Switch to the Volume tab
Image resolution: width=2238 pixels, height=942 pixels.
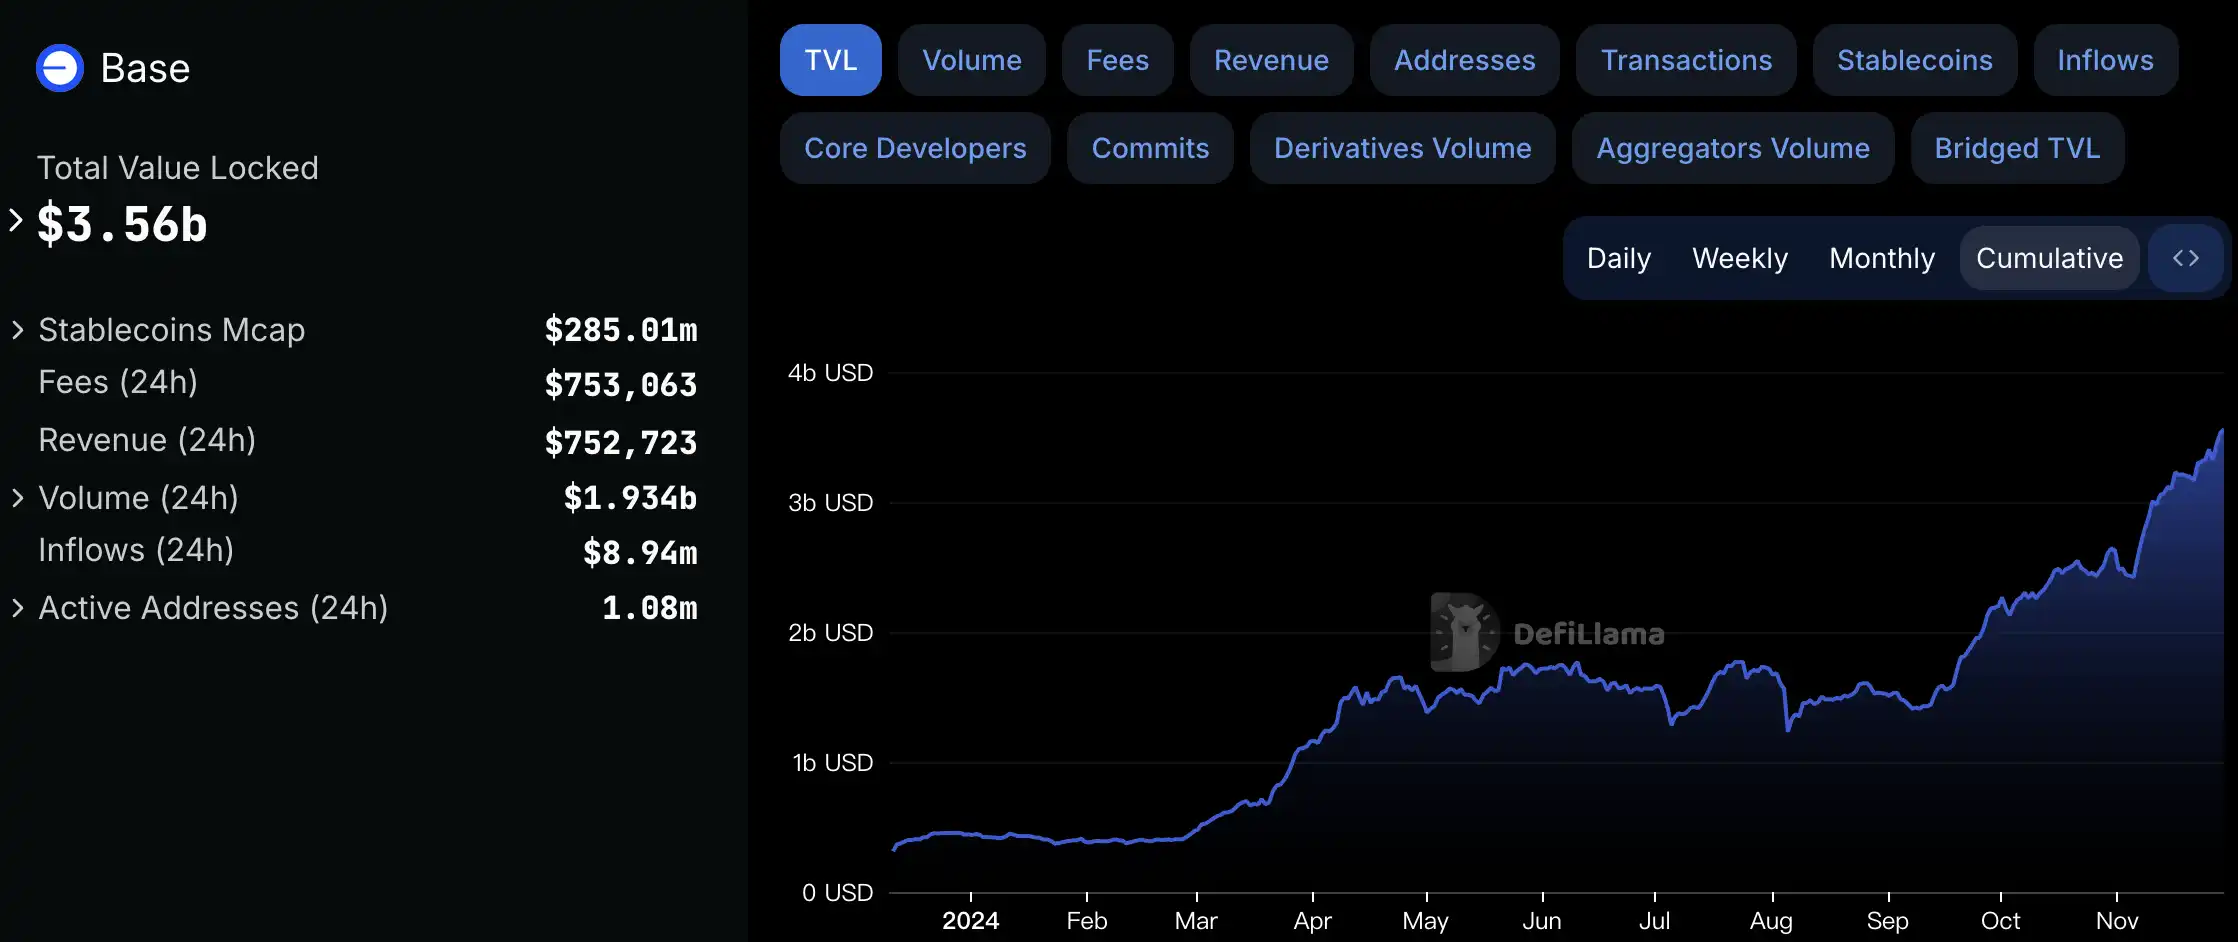[971, 60]
